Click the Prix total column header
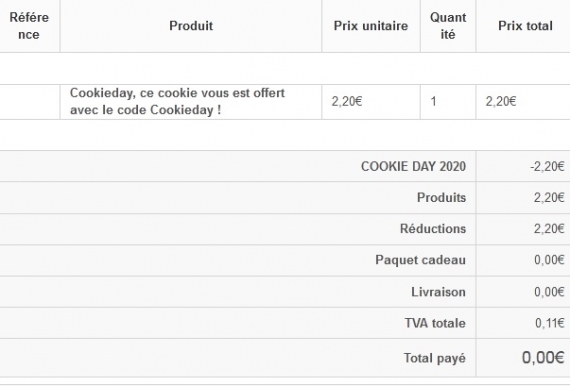The image size is (570, 386). point(525,26)
